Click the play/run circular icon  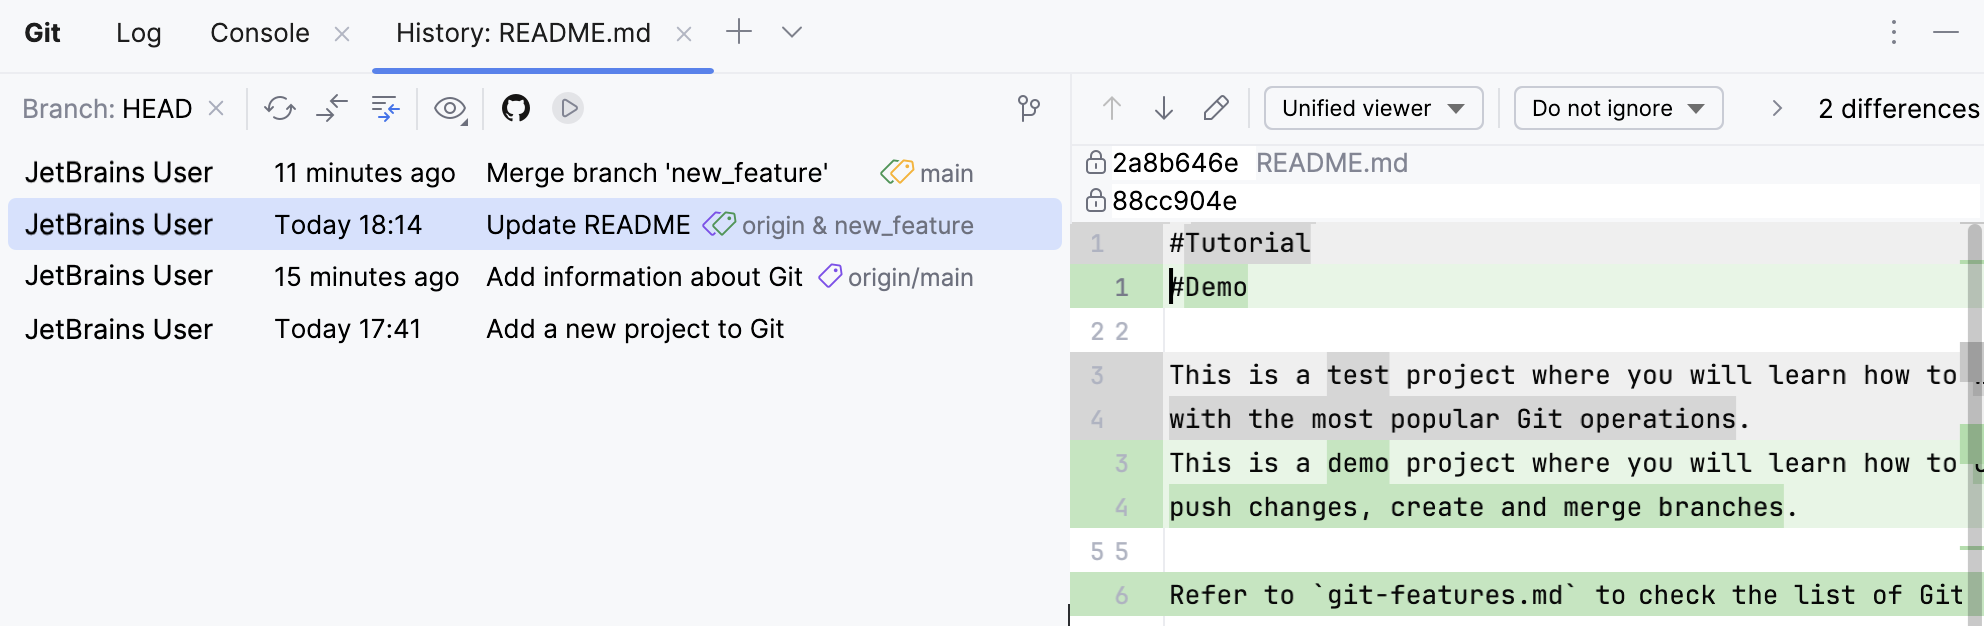click(568, 108)
